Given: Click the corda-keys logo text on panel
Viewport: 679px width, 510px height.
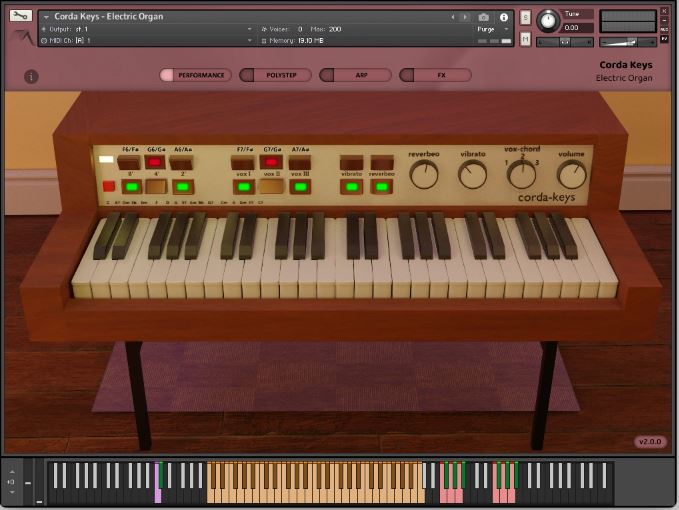Looking at the screenshot, I should pos(546,197).
